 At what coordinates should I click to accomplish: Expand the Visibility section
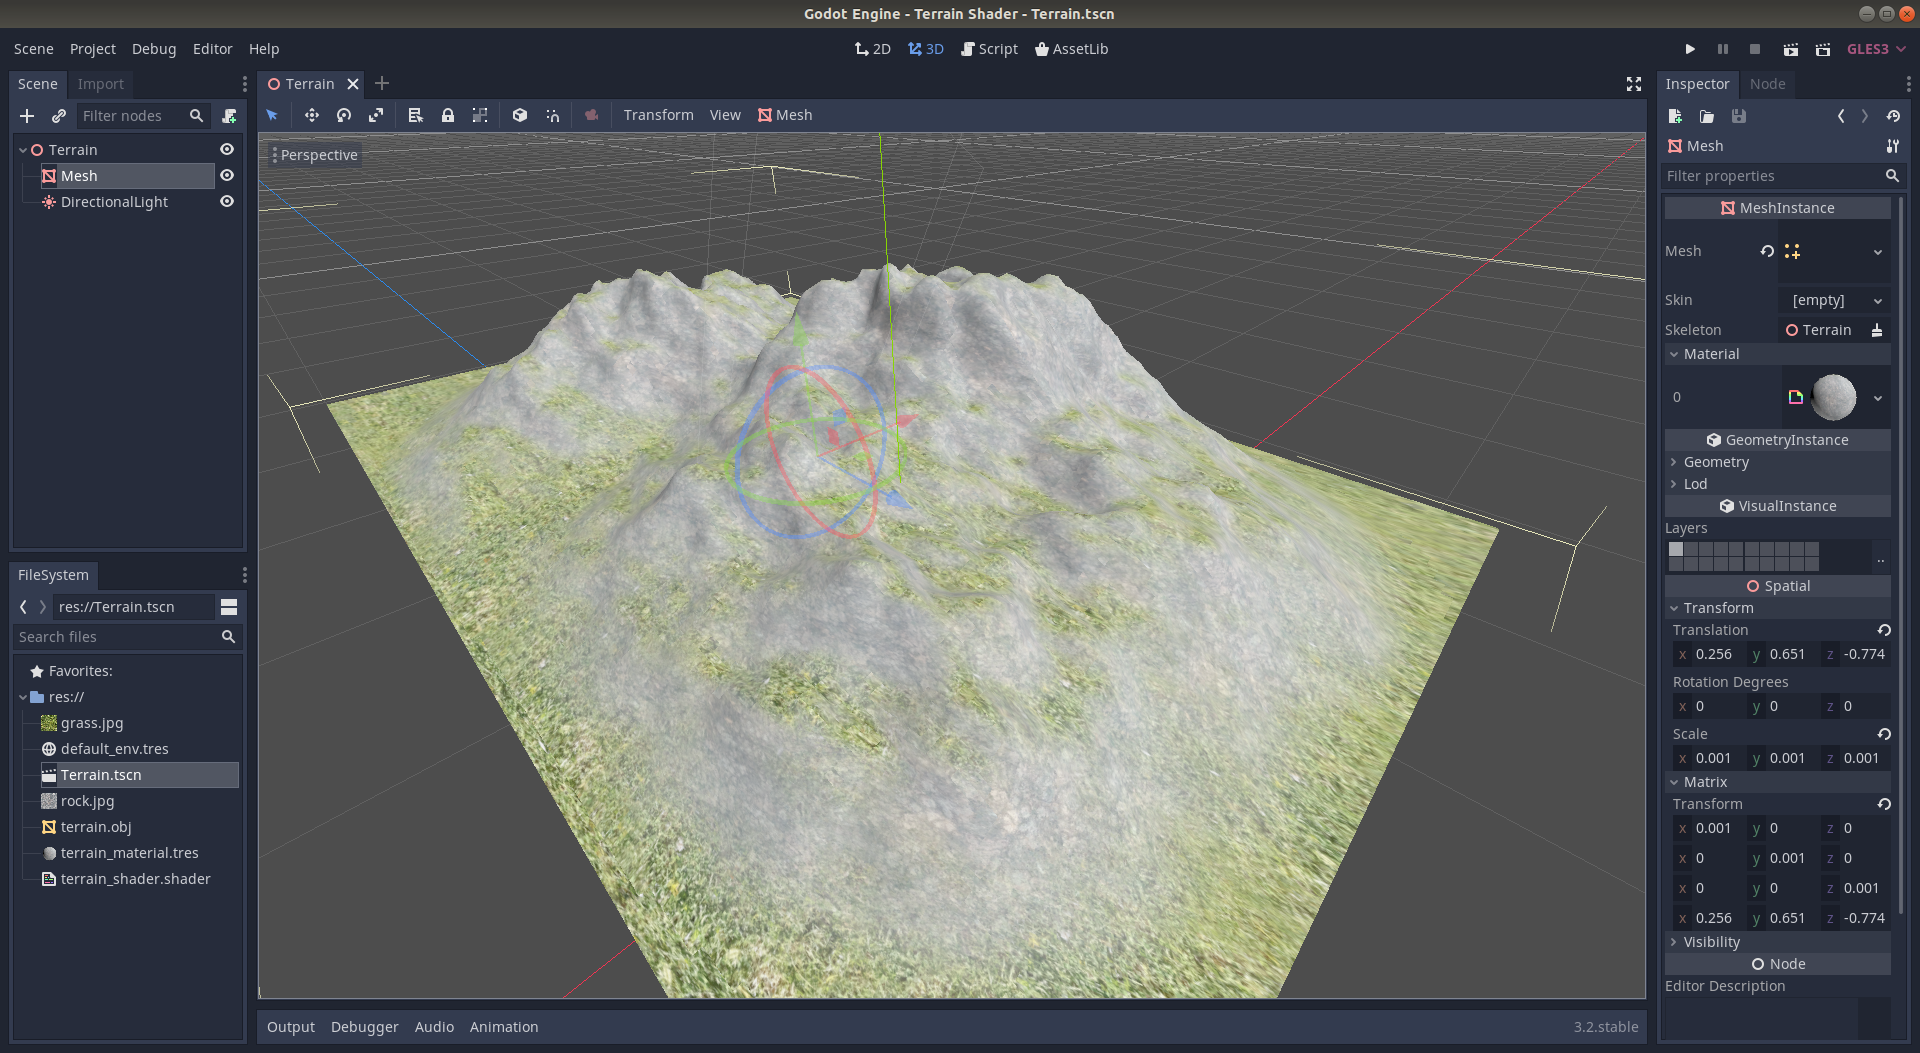1778,942
